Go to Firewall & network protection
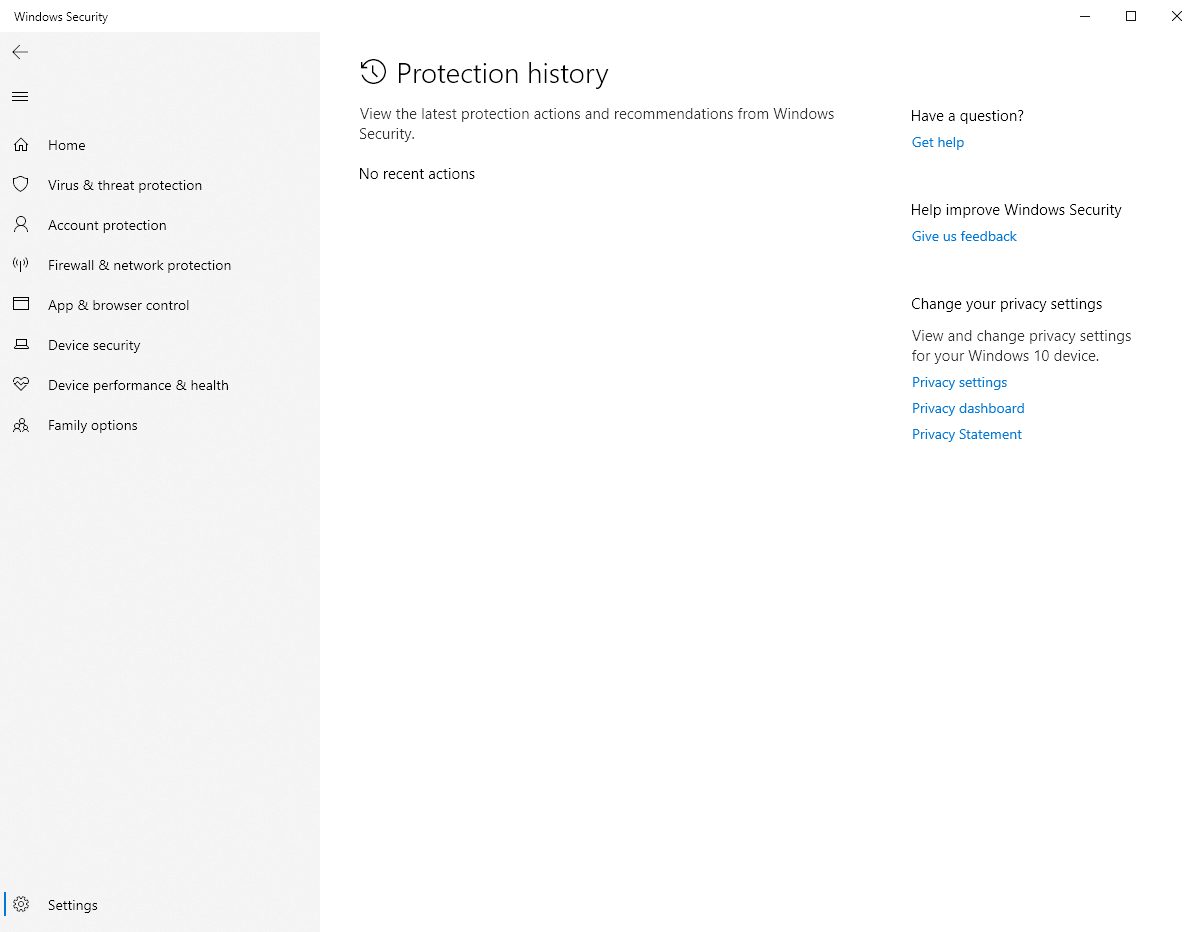 point(139,265)
